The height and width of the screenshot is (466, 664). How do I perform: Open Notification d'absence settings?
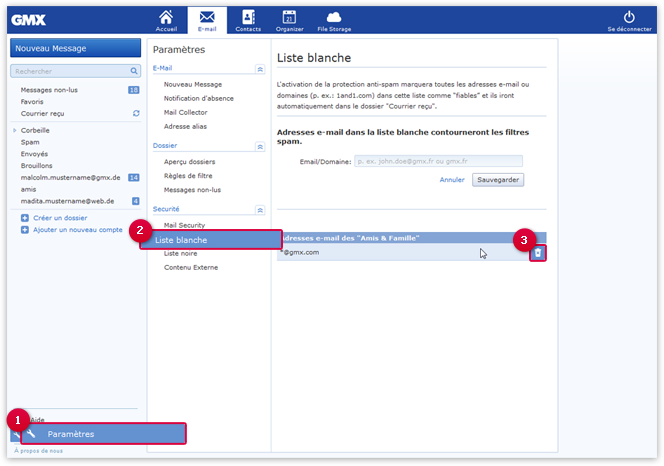pyautogui.click(x=199, y=98)
